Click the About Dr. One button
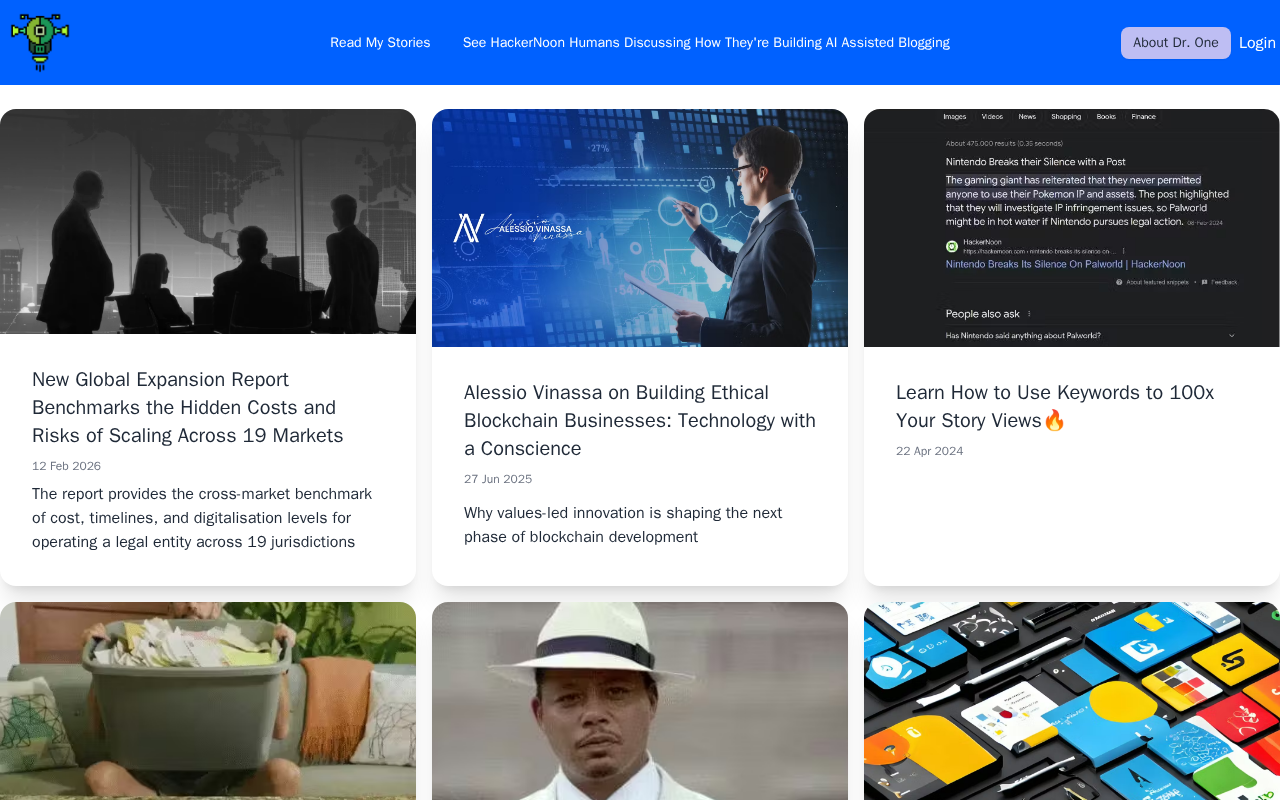Screen dimensions: 1280x800 (x=1176, y=43)
